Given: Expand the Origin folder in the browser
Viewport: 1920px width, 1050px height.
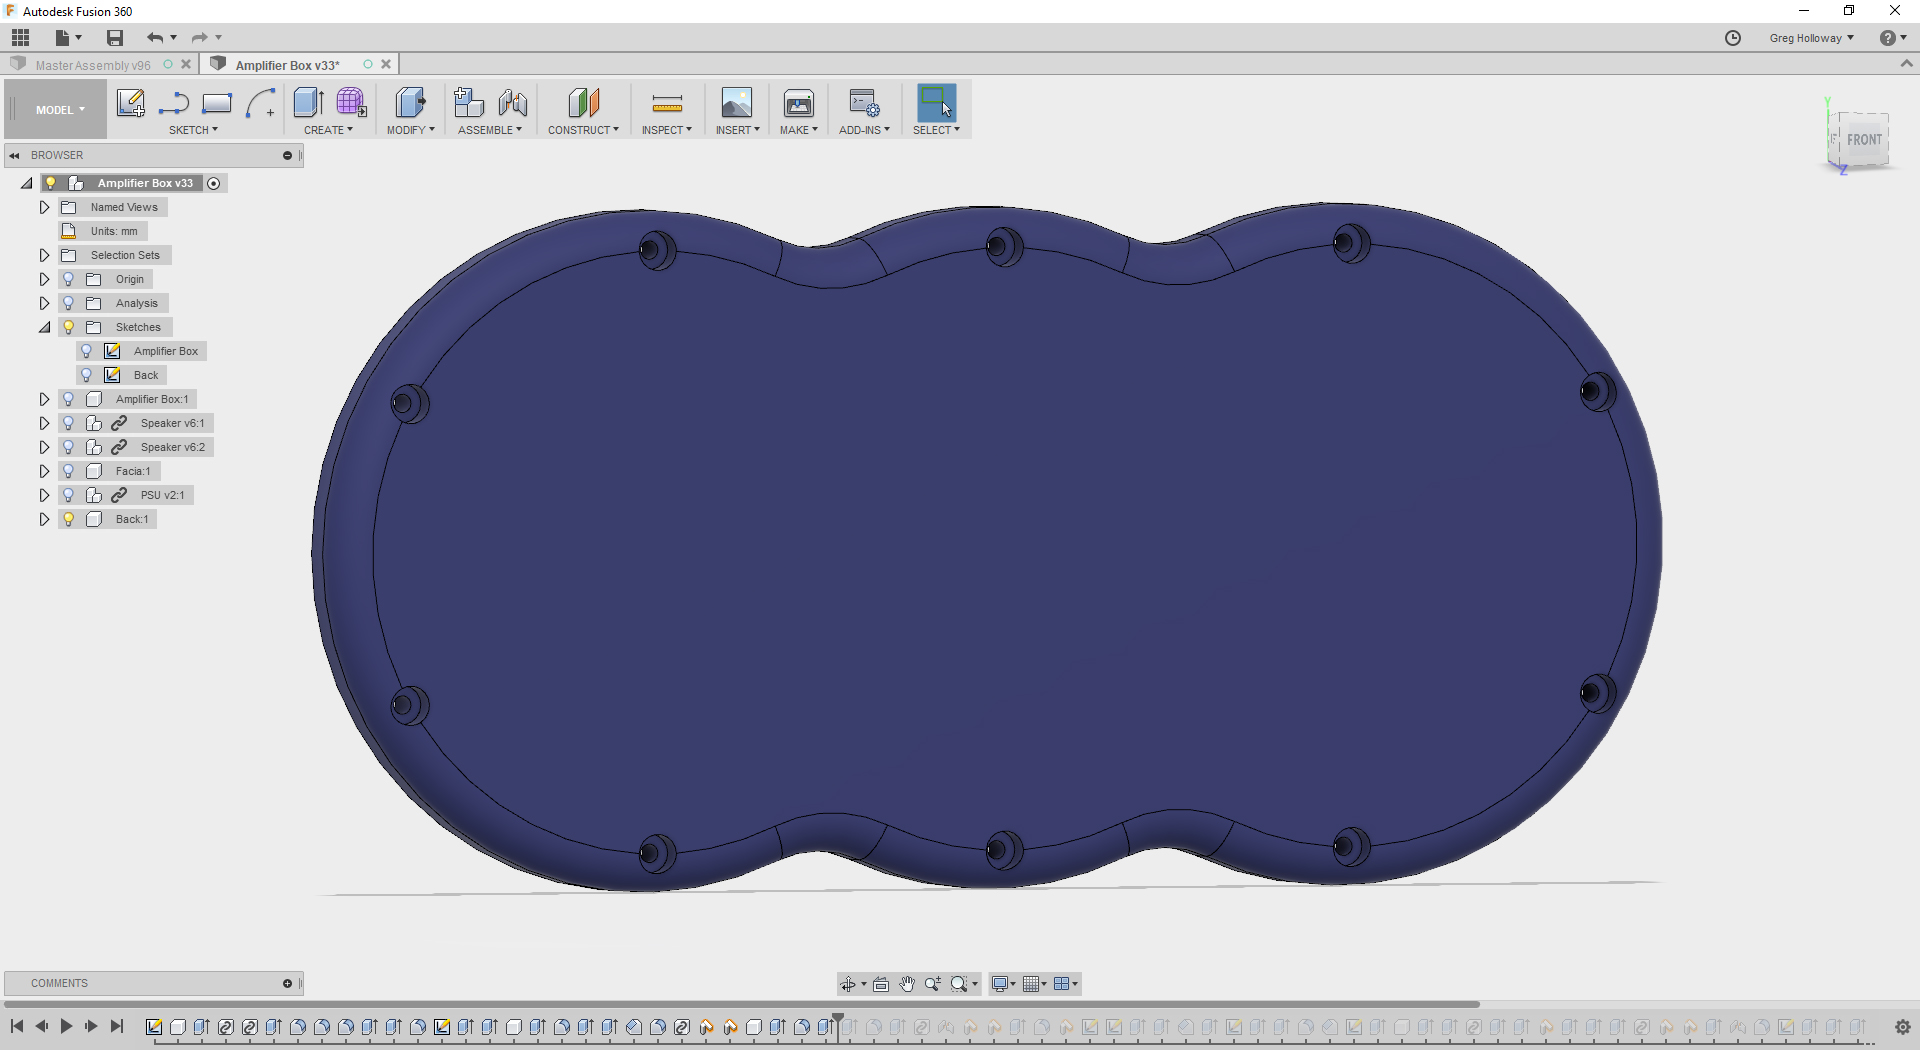Looking at the screenshot, I should coord(44,279).
